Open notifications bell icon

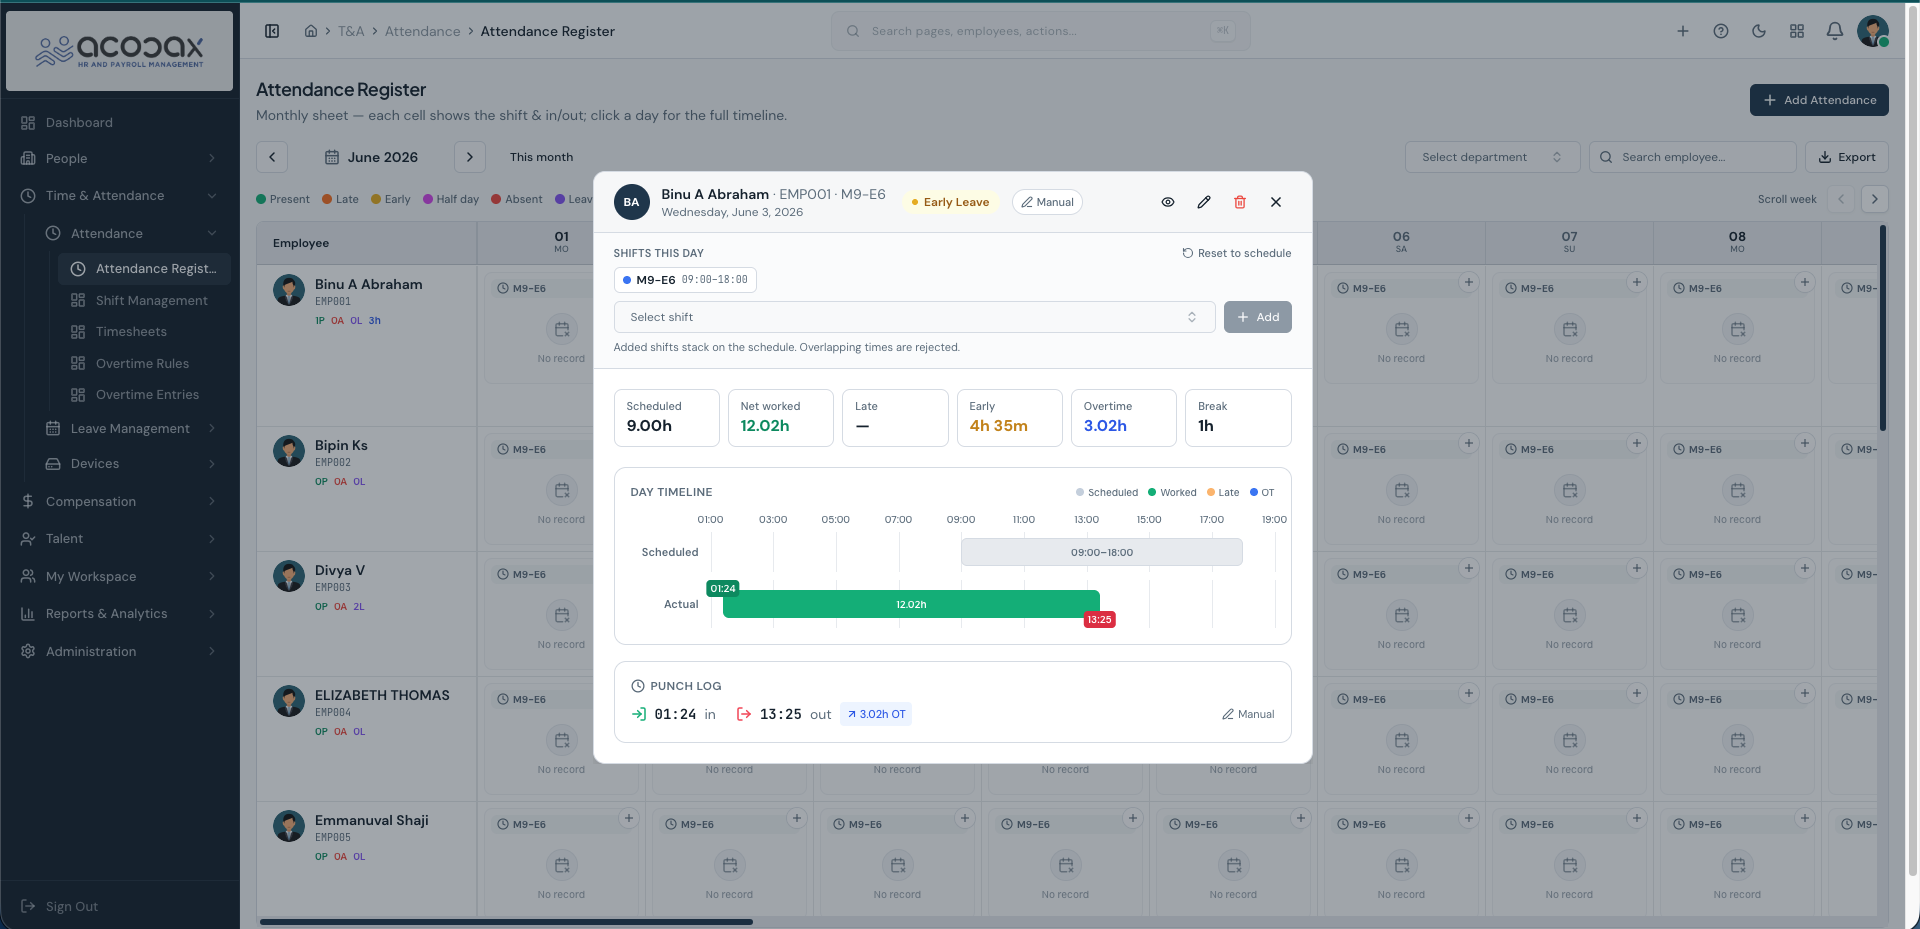pos(1835,31)
